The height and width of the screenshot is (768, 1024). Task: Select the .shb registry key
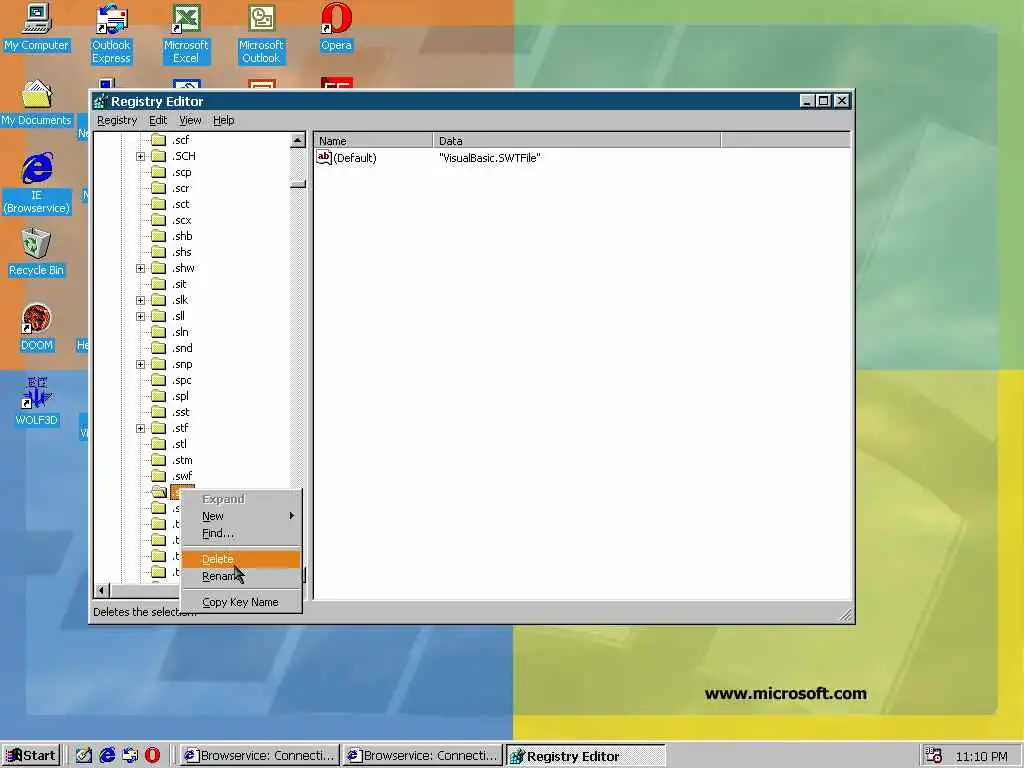183,236
